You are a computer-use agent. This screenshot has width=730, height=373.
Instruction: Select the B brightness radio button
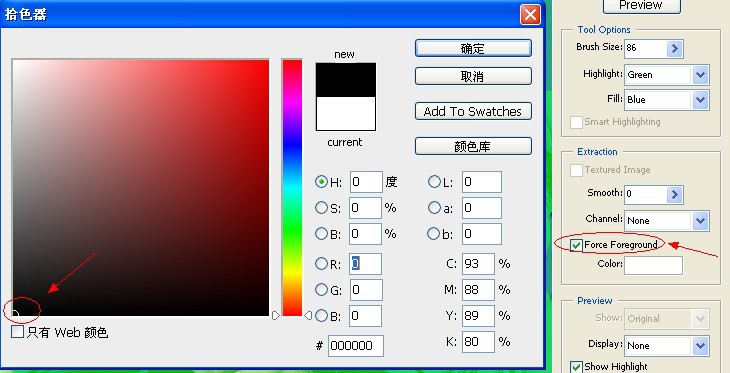click(321, 233)
